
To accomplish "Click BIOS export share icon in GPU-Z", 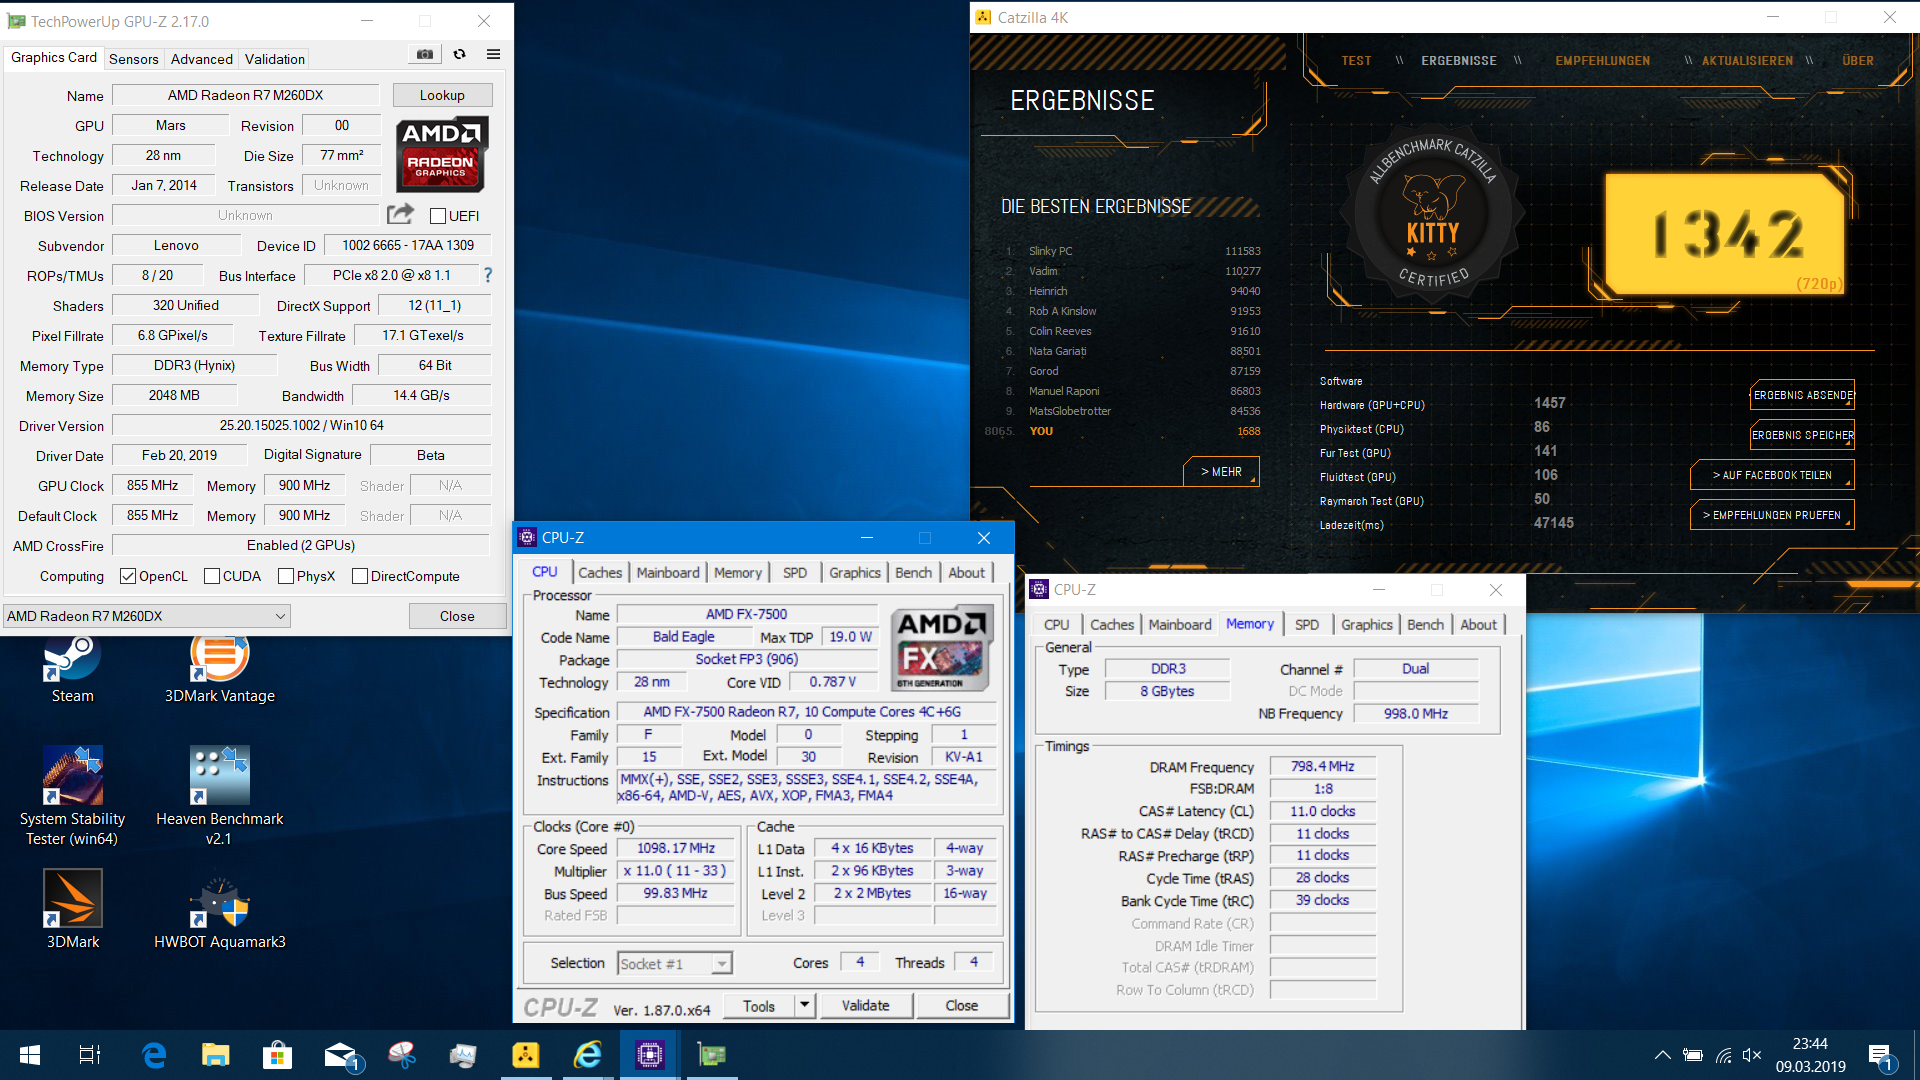I will coord(400,214).
